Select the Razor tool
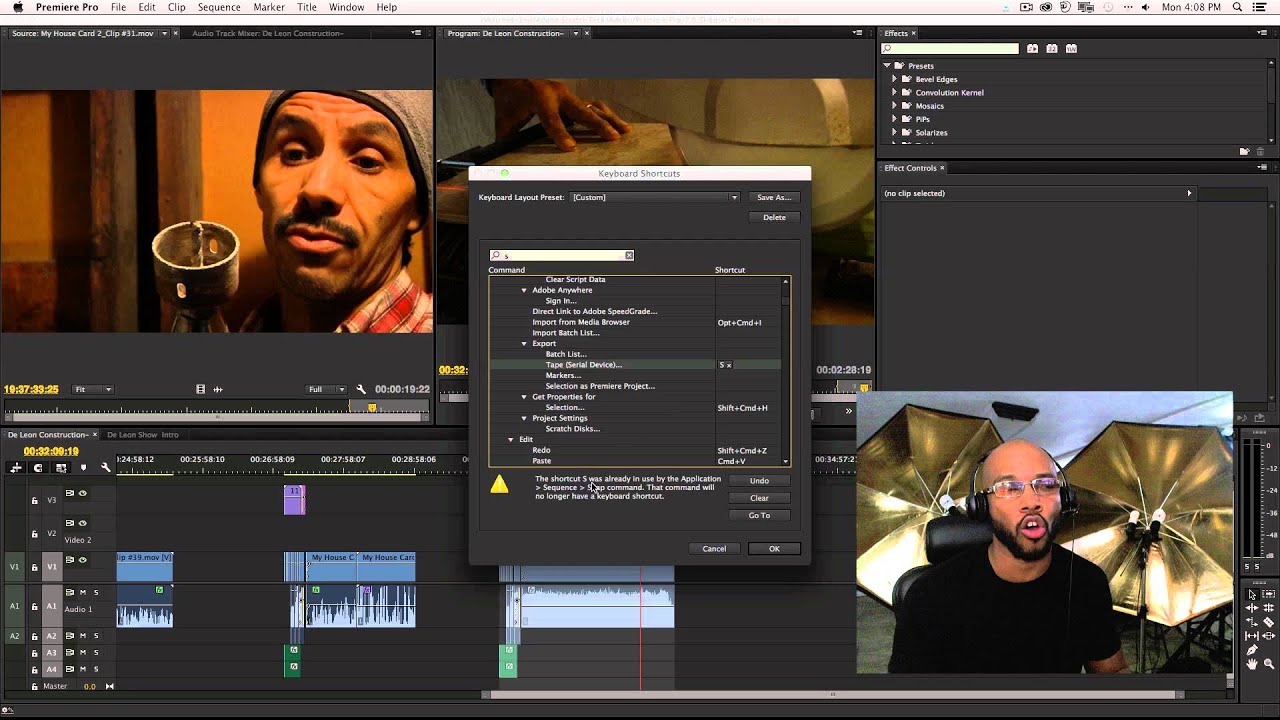This screenshot has width=1280, height=720. (x=1269, y=622)
